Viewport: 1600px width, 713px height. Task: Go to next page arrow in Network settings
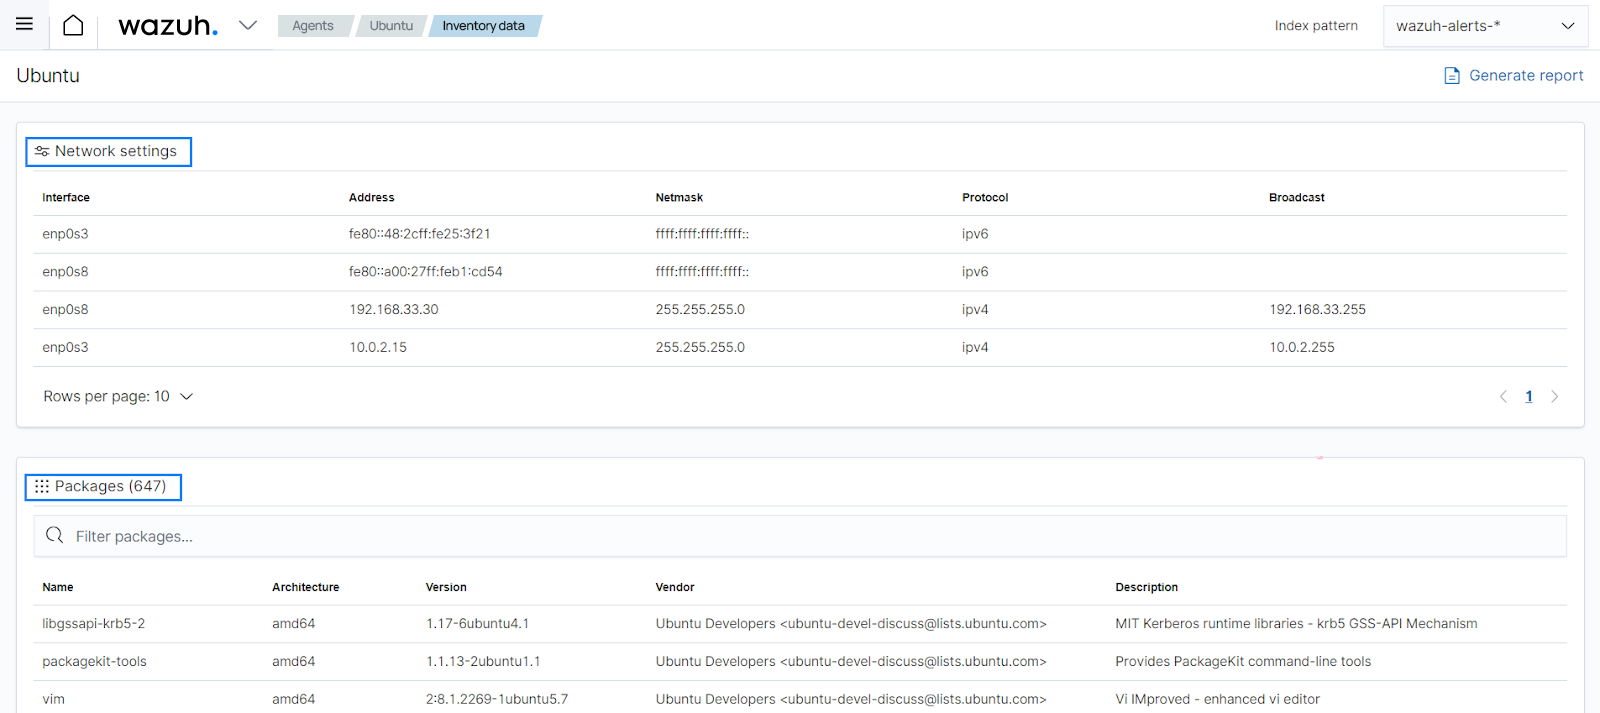click(x=1554, y=397)
